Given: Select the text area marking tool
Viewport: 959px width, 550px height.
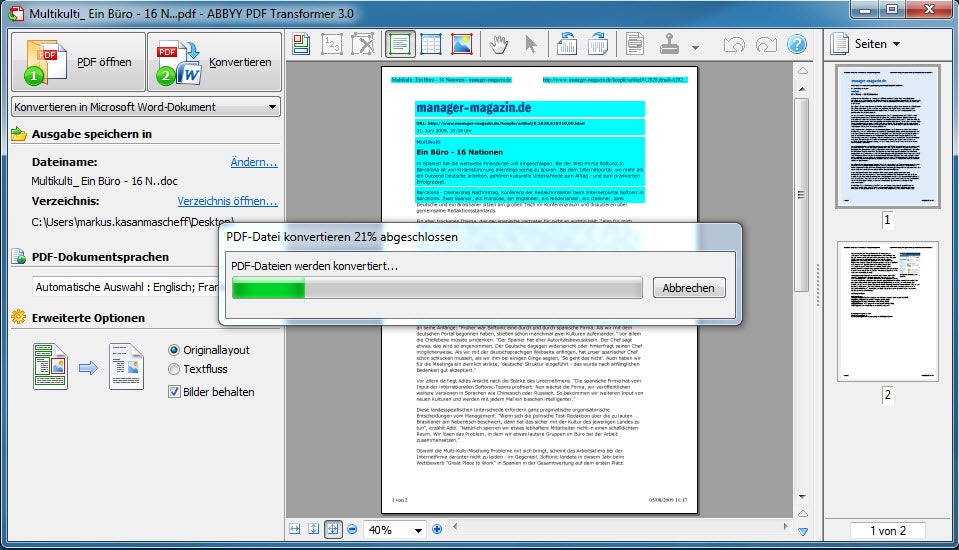Looking at the screenshot, I should pyautogui.click(x=401, y=45).
